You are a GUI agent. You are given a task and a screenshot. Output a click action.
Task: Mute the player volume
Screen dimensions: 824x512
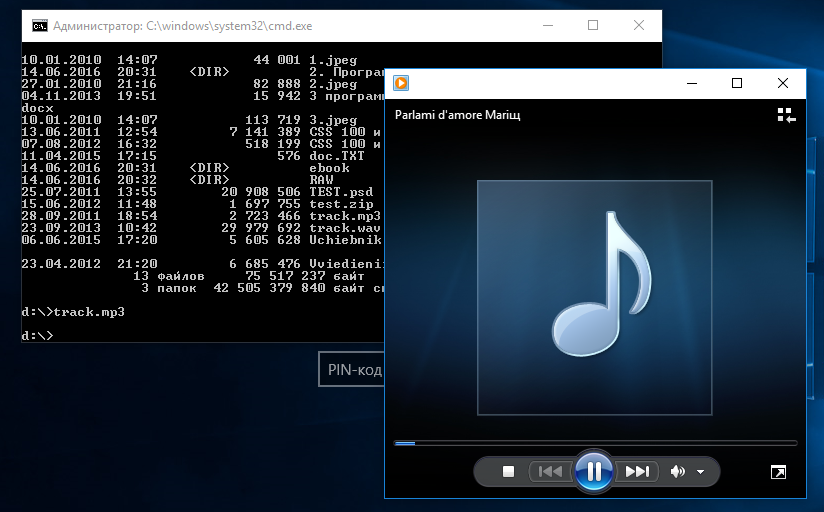[677, 472]
